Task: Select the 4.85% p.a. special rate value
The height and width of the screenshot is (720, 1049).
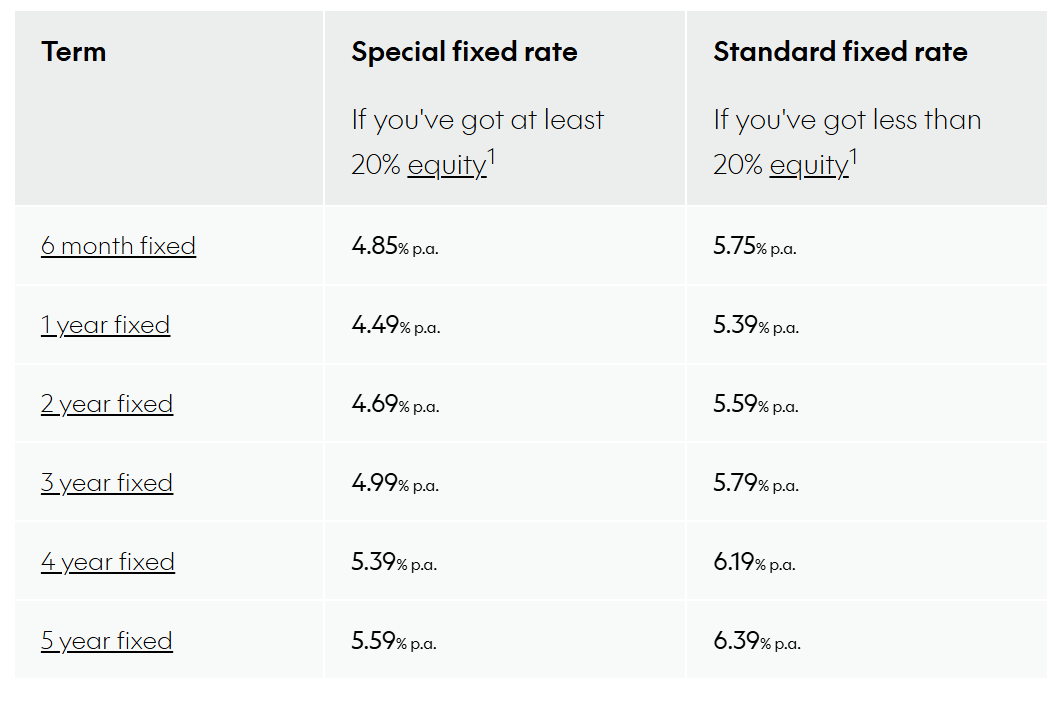Action: 395,246
